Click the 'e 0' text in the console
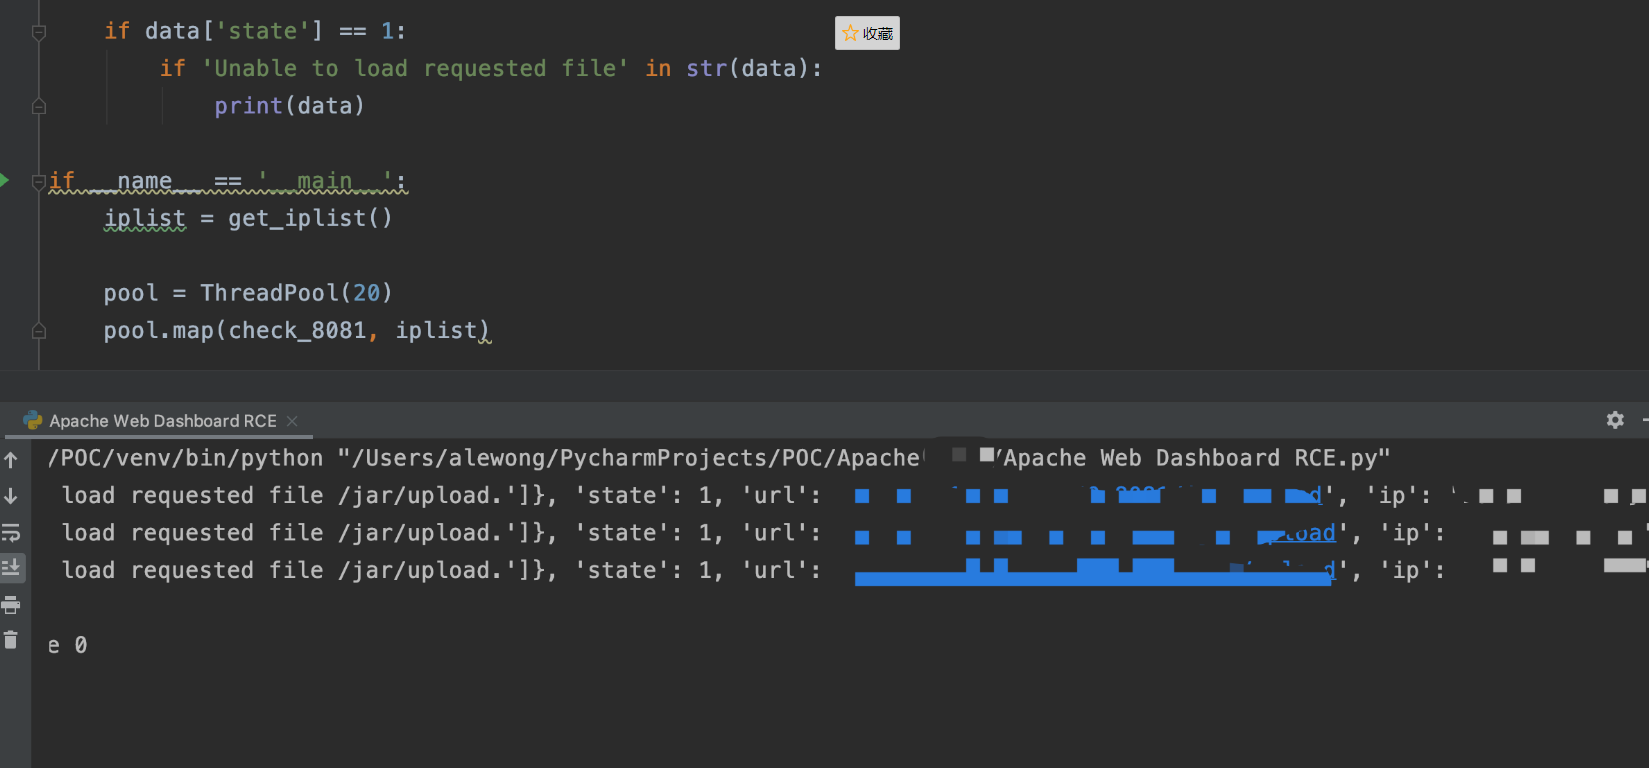 pyautogui.click(x=67, y=646)
